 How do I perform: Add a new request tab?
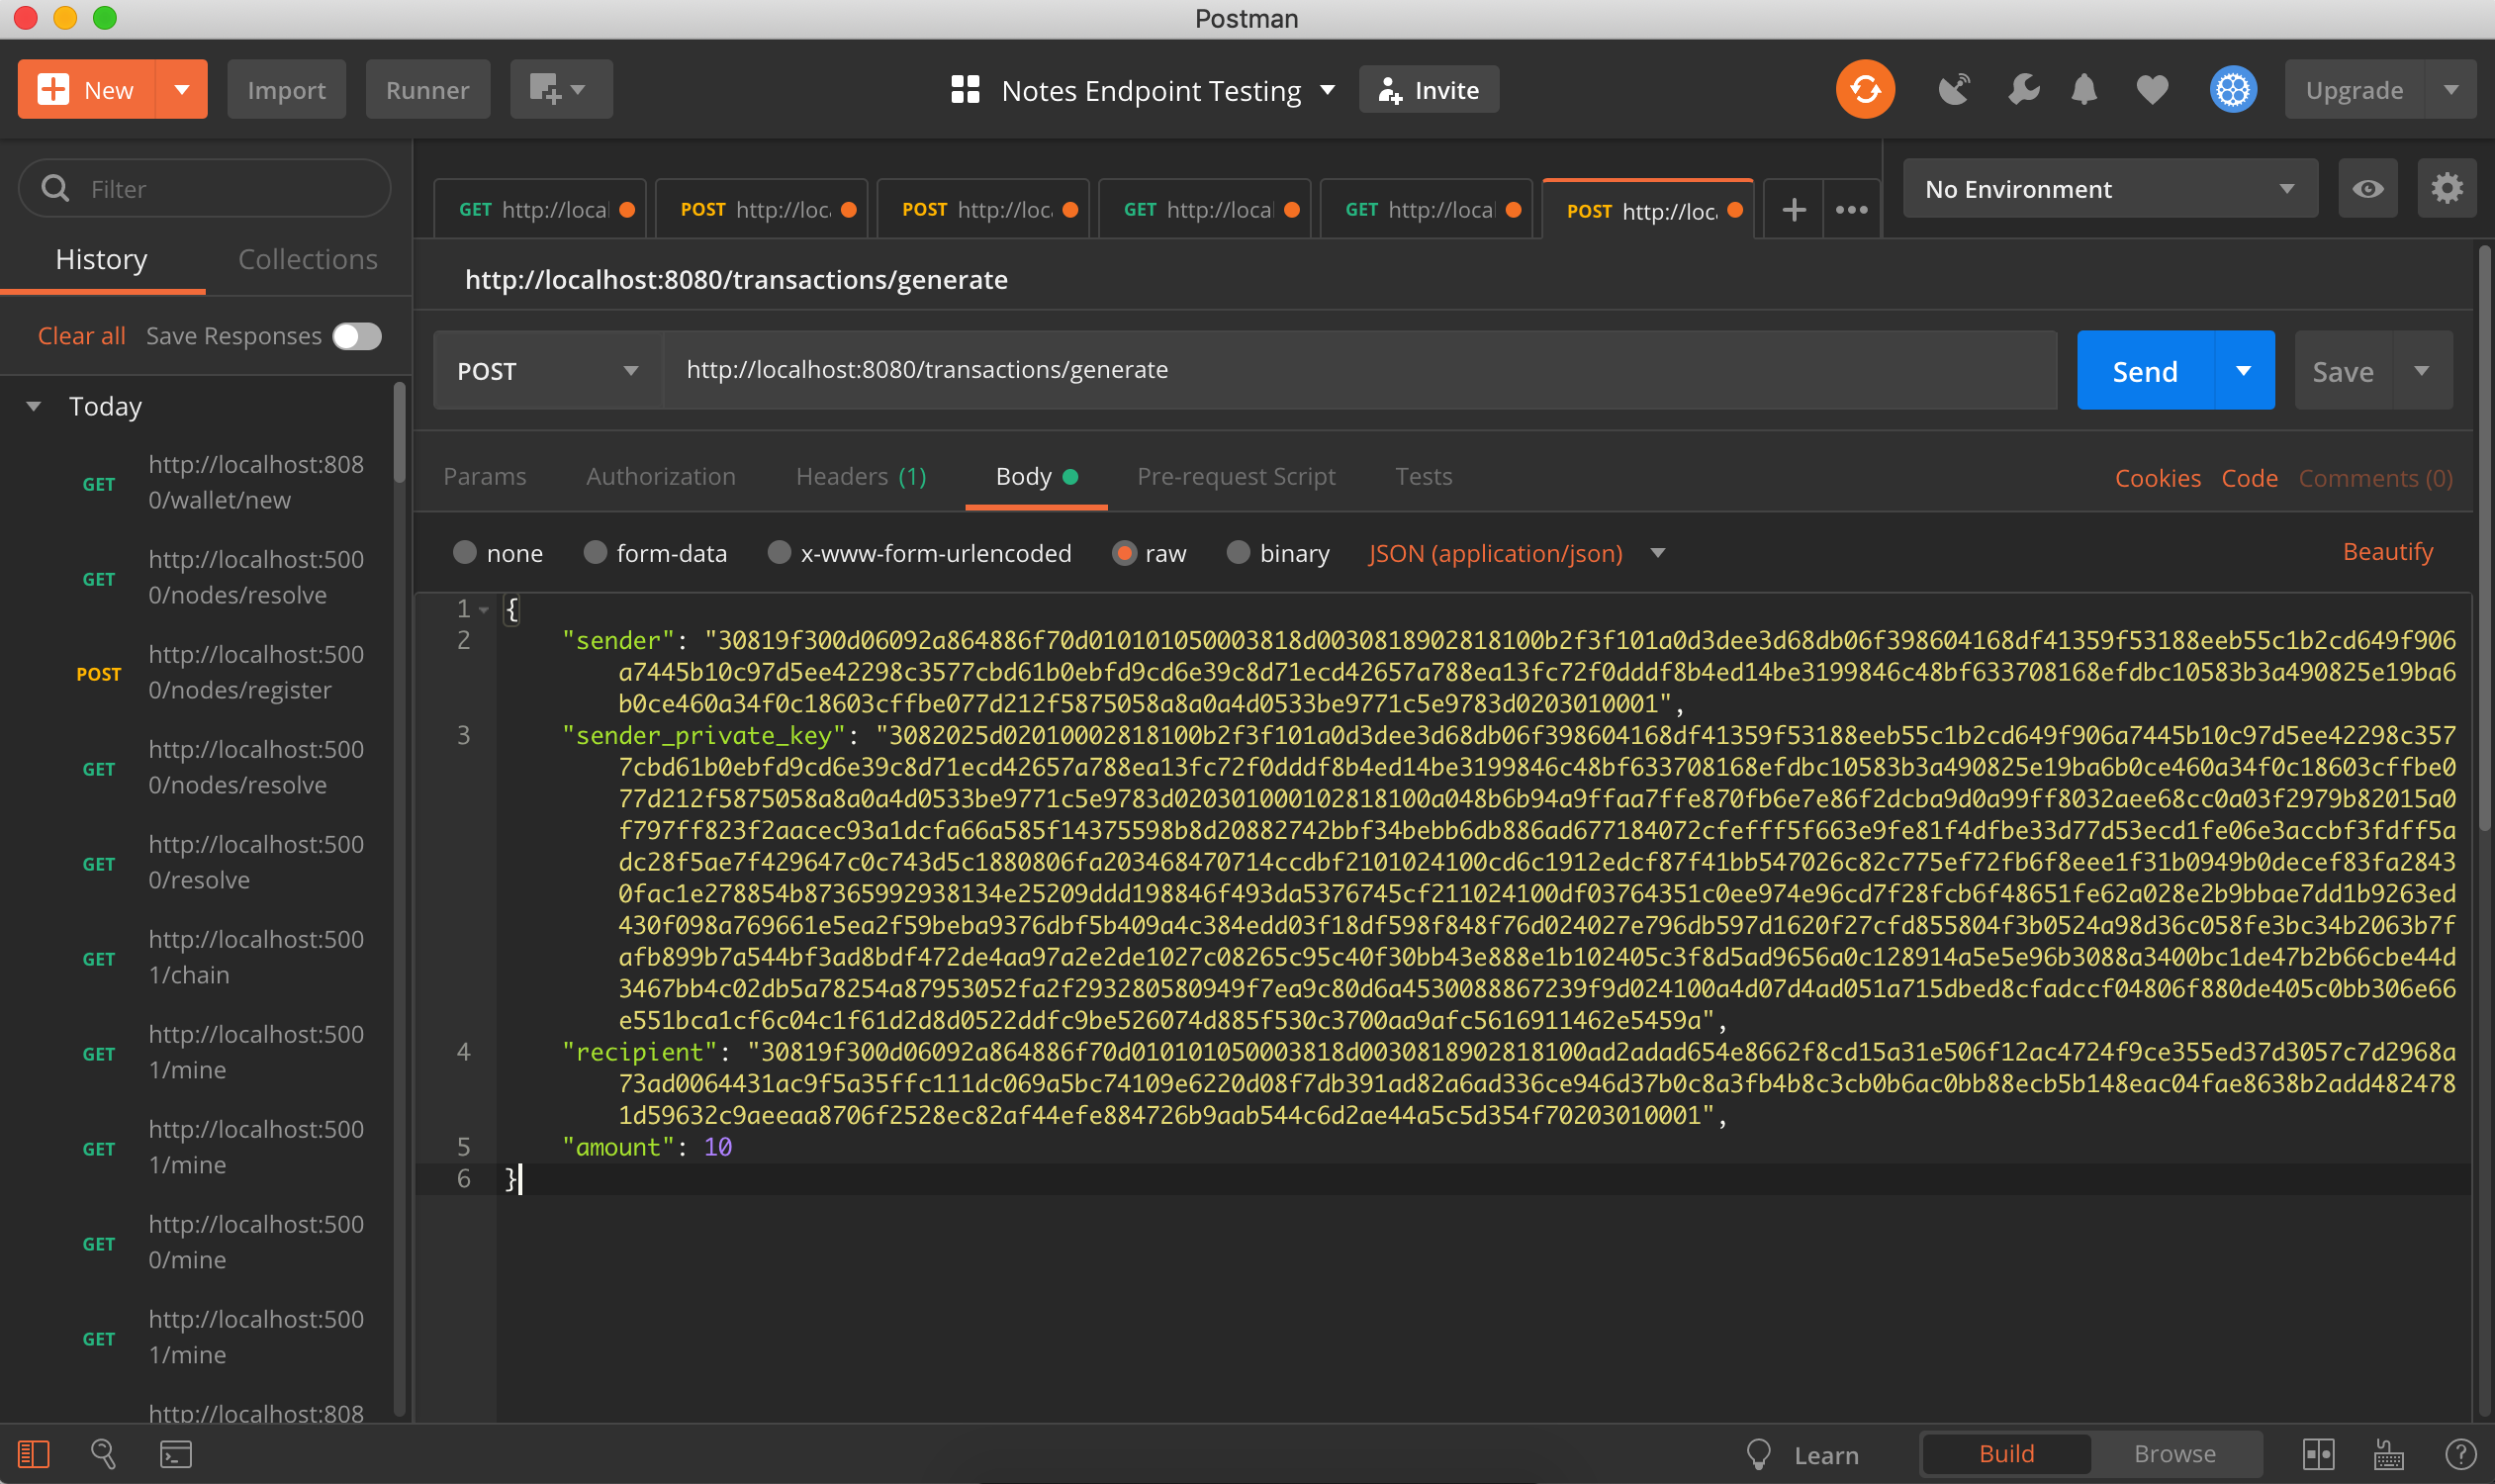tap(1794, 210)
